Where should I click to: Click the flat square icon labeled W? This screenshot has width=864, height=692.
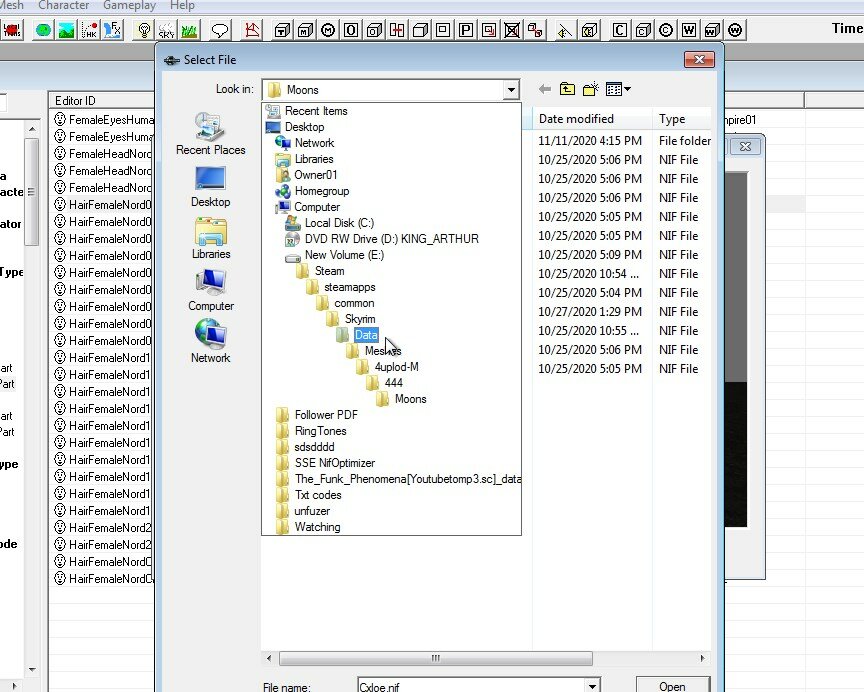[x=689, y=30]
